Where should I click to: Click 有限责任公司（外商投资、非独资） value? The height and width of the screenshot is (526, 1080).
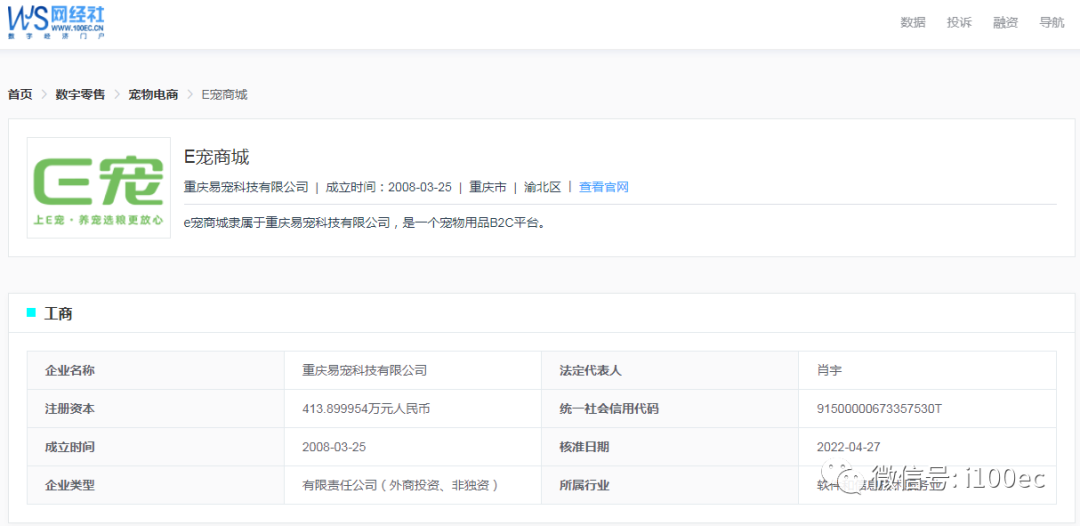pyautogui.click(x=400, y=485)
